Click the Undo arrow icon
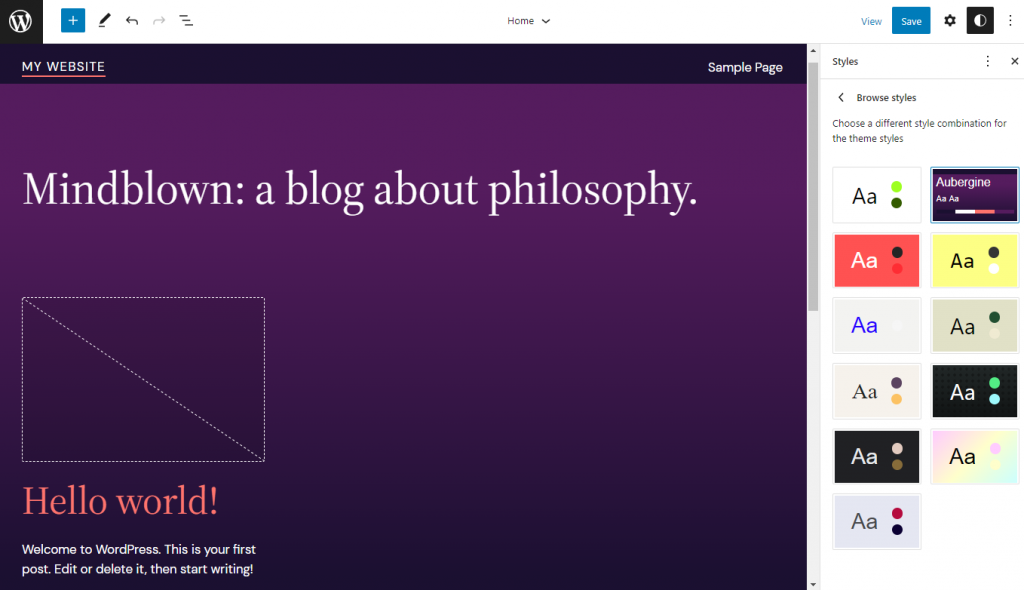Image resolution: width=1024 pixels, height=590 pixels. coord(131,20)
